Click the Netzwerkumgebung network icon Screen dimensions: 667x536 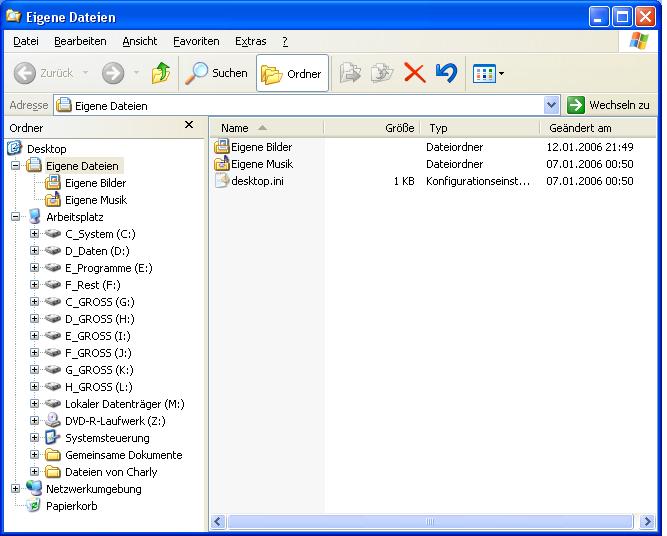point(34,488)
